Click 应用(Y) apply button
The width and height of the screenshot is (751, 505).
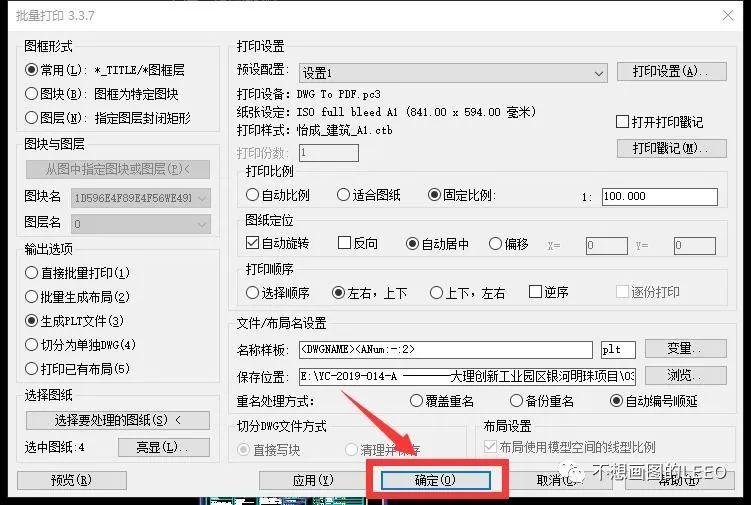pyautogui.click(x=314, y=480)
